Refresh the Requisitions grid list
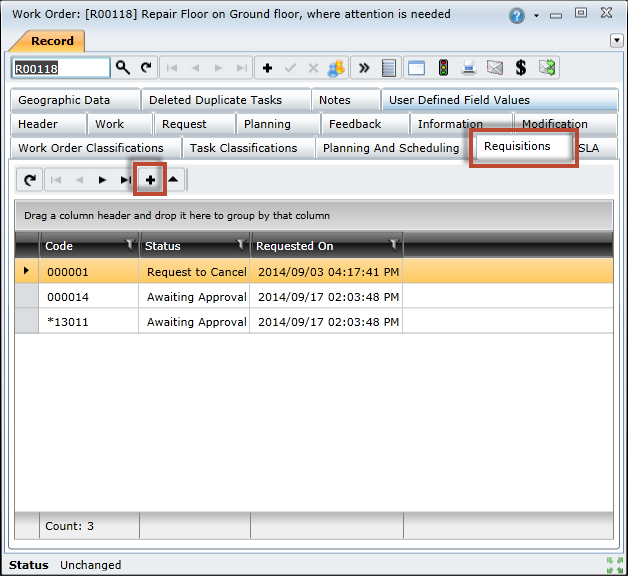 tap(30, 180)
